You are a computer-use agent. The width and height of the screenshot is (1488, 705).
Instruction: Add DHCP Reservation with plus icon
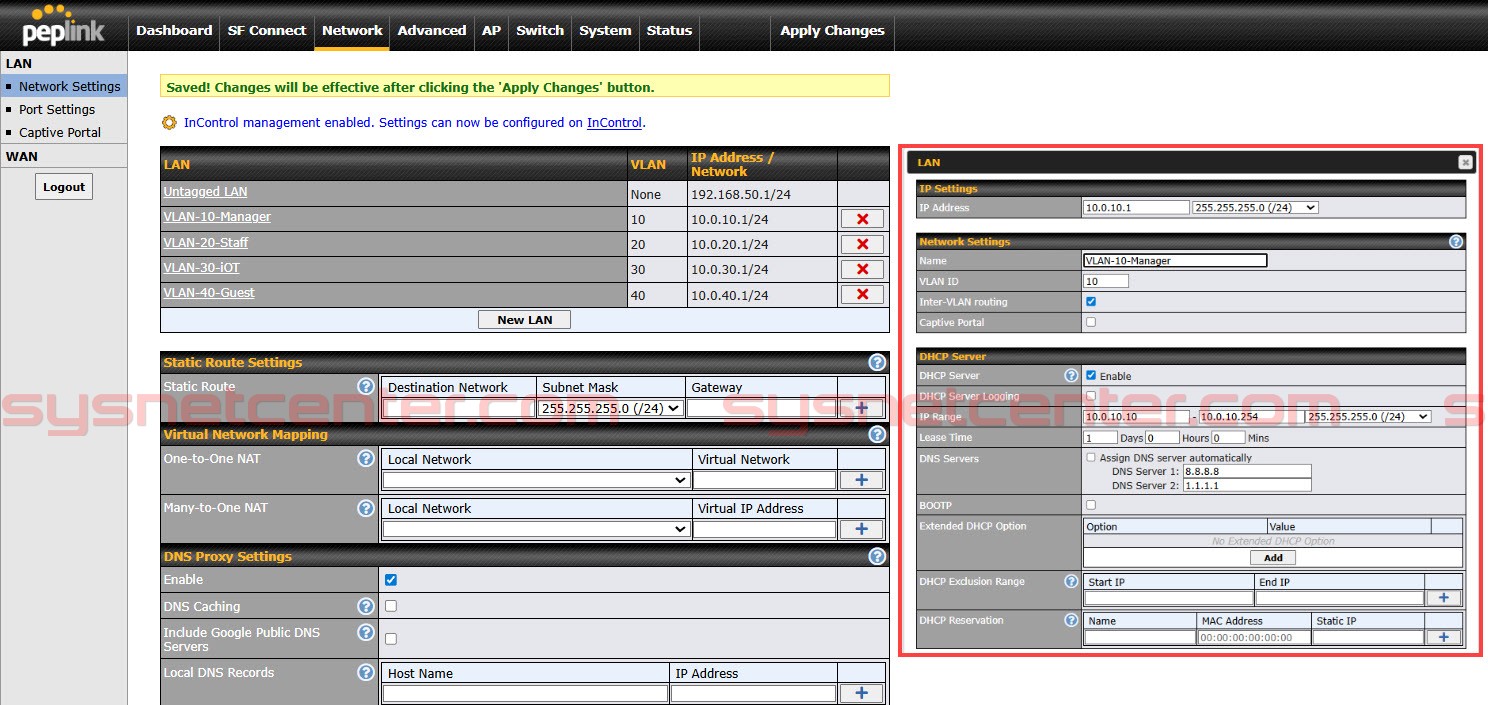[x=1443, y=637]
